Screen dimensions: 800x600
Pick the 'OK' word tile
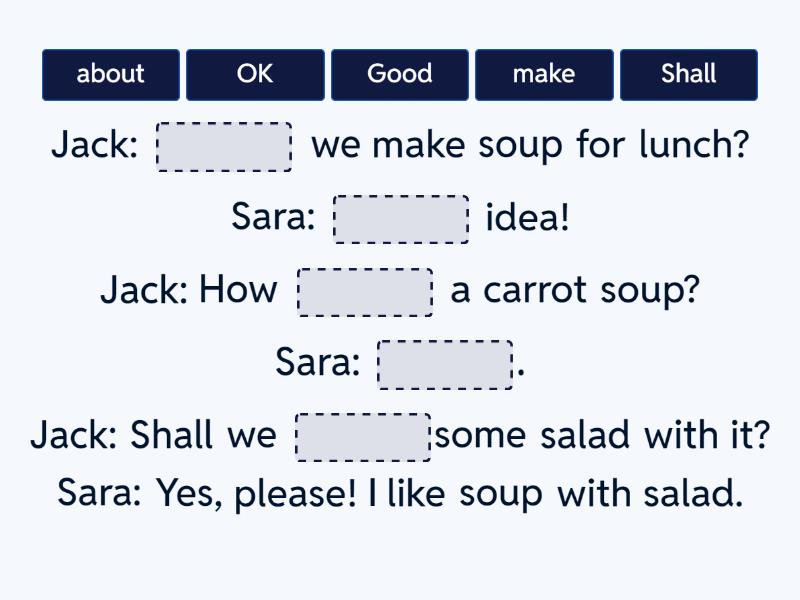coord(255,75)
